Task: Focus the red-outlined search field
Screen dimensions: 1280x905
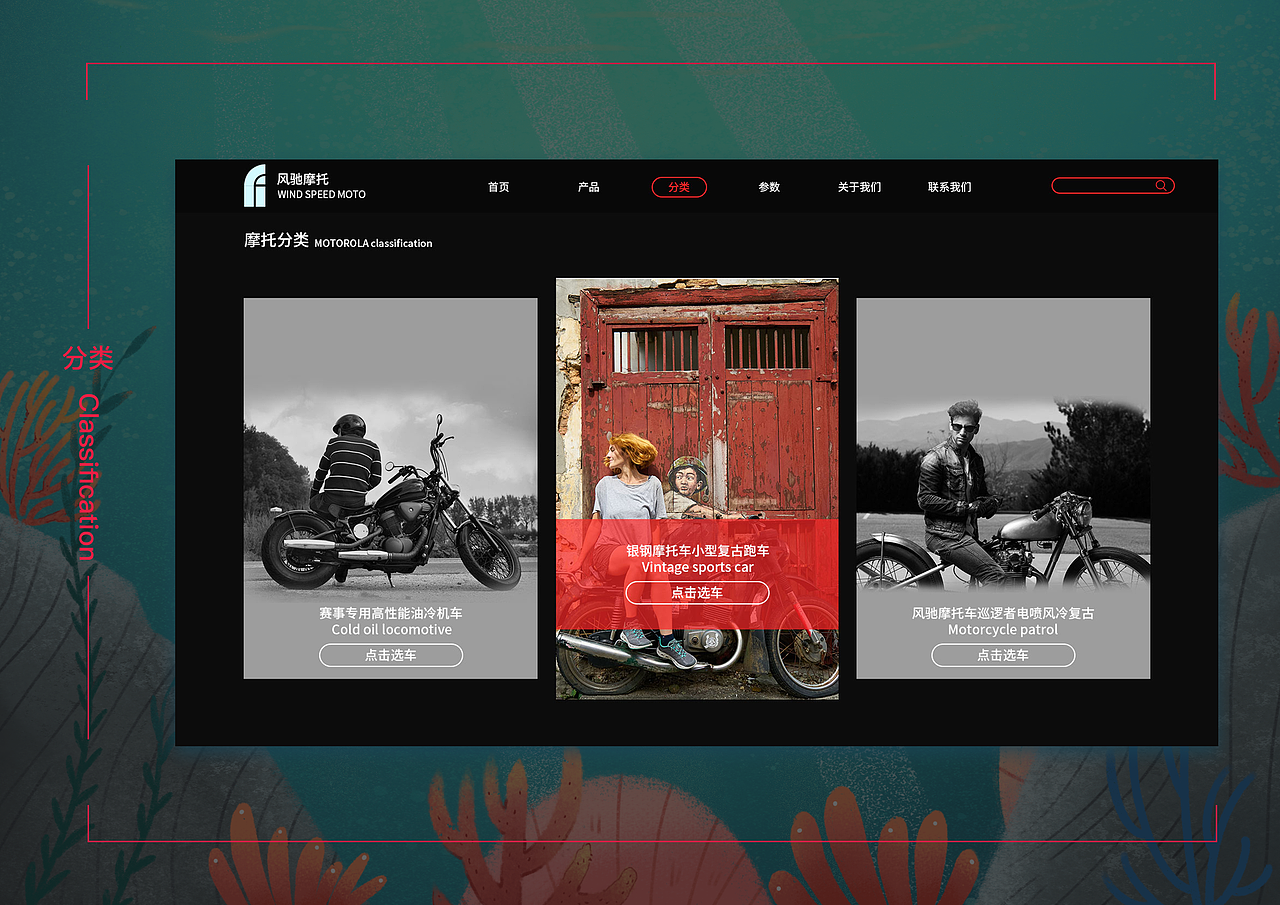Action: [1113, 186]
